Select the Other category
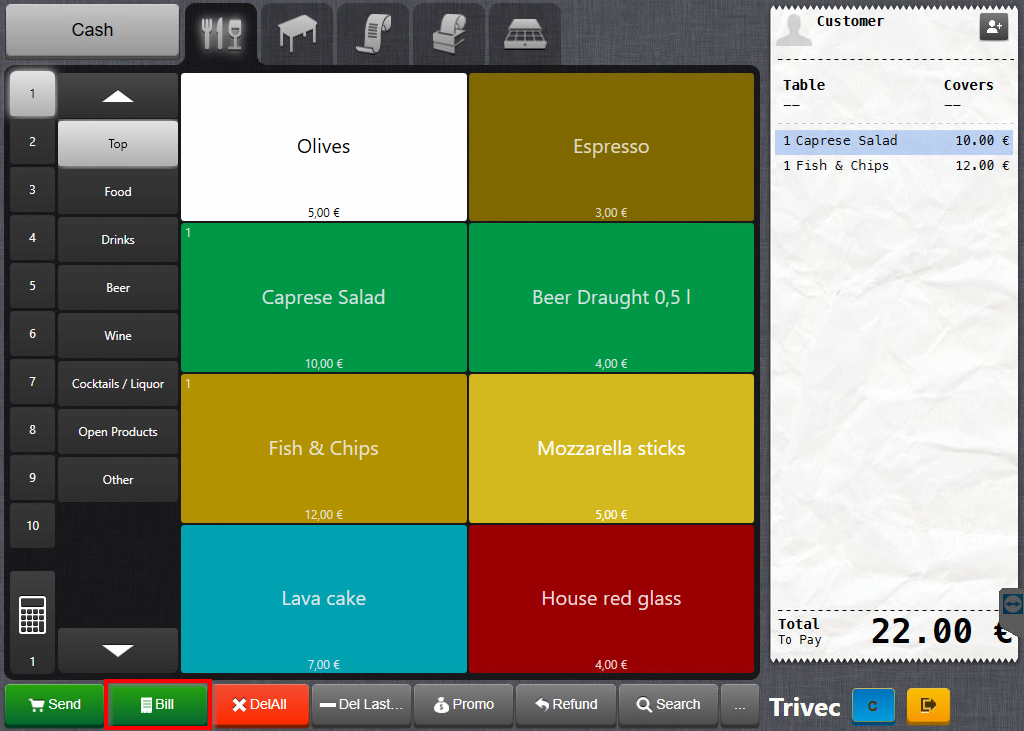The height and width of the screenshot is (731, 1024). (x=118, y=480)
